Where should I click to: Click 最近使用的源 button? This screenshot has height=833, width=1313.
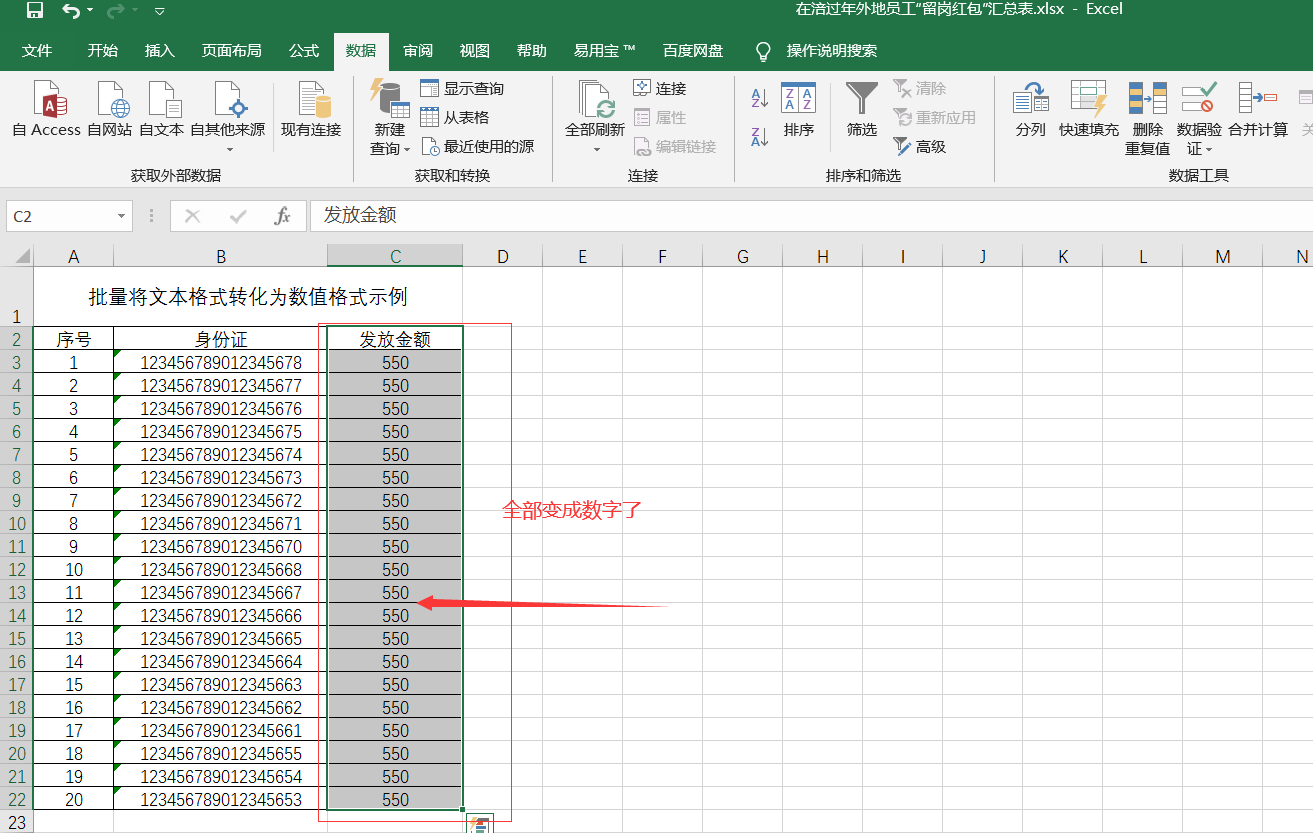pyautogui.click(x=477, y=147)
